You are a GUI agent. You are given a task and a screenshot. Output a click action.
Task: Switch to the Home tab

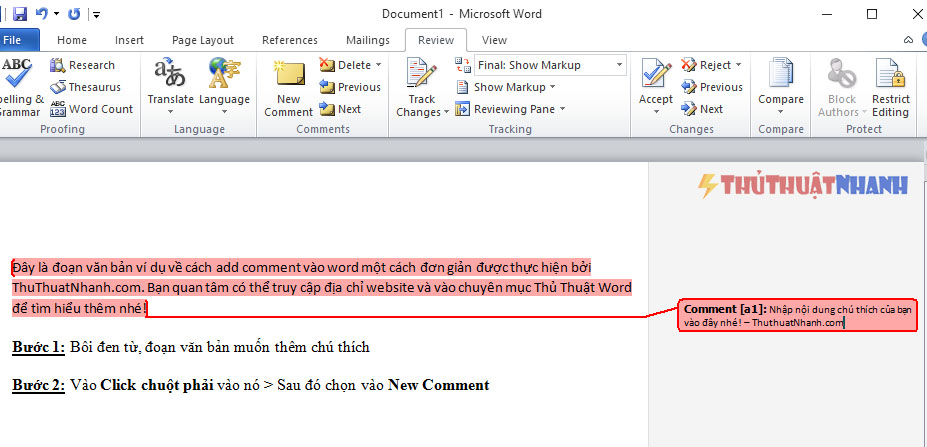tap(72, 40)
